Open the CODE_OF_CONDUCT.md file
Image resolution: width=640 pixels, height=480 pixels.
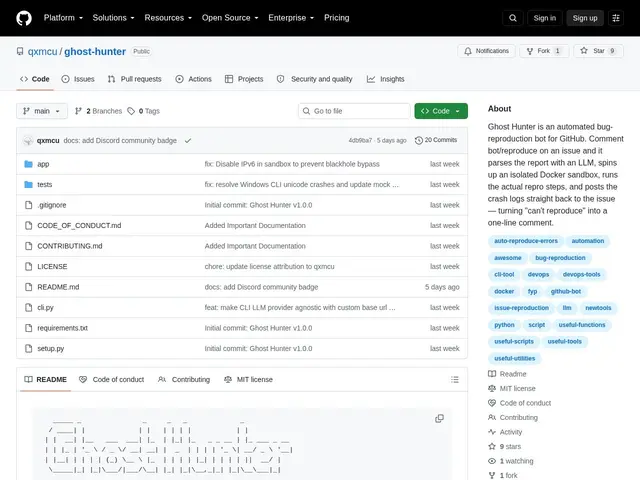tap(79, 225)
